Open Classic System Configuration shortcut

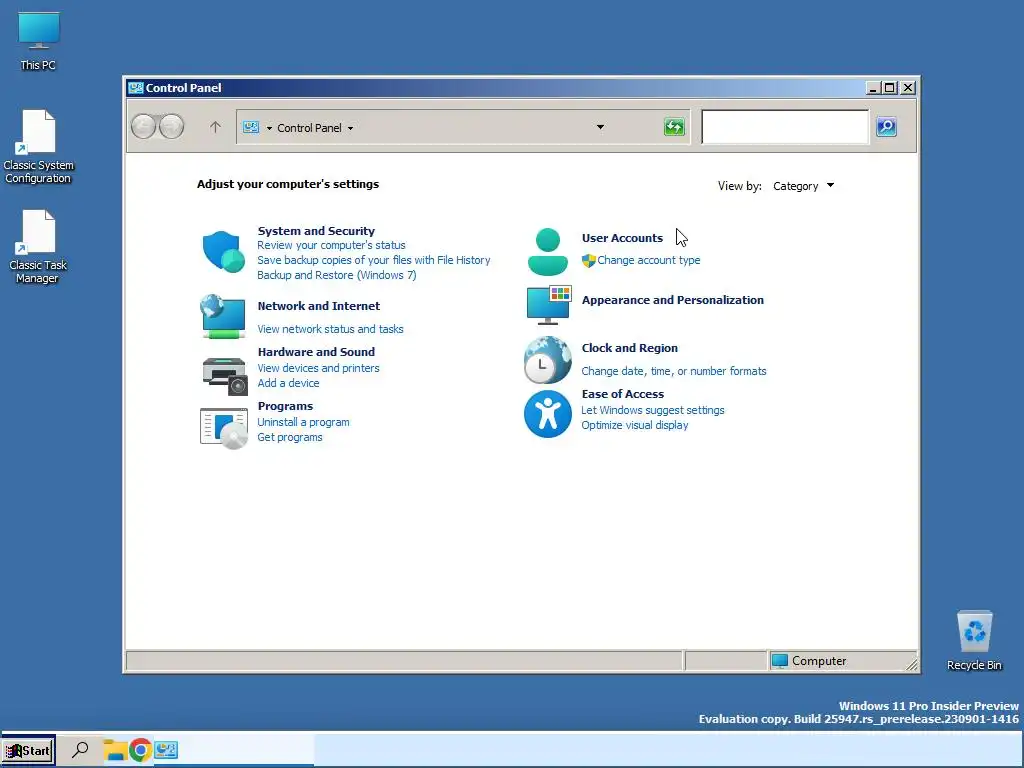pos(38,147)
